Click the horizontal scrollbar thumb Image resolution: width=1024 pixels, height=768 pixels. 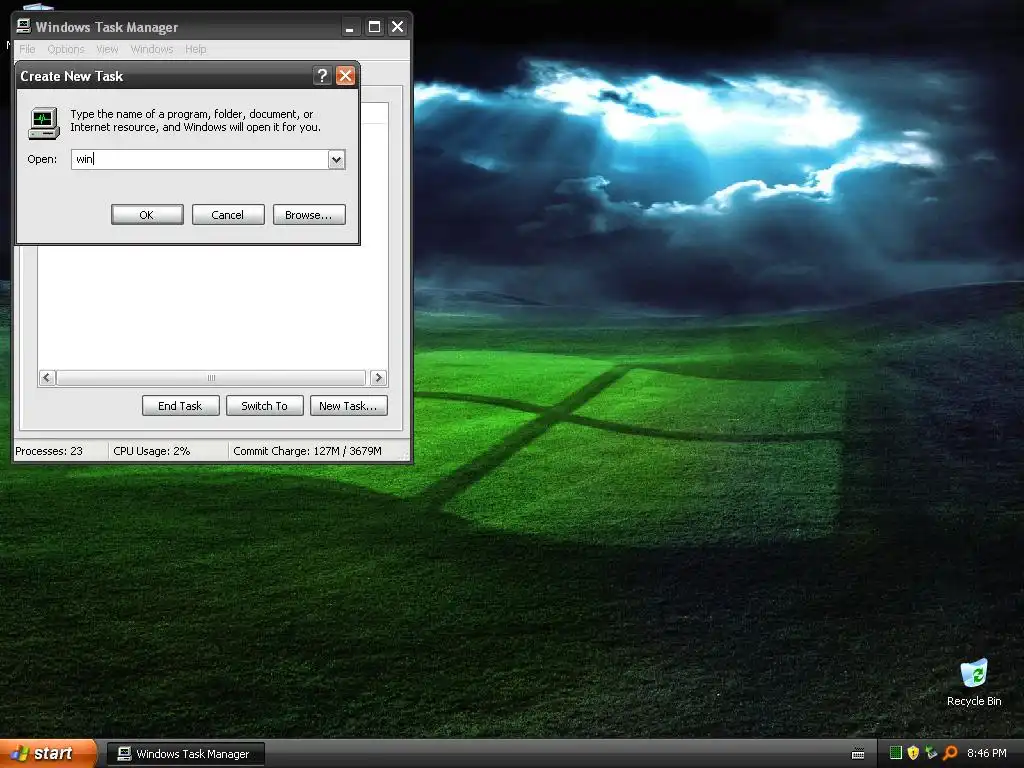211,377
